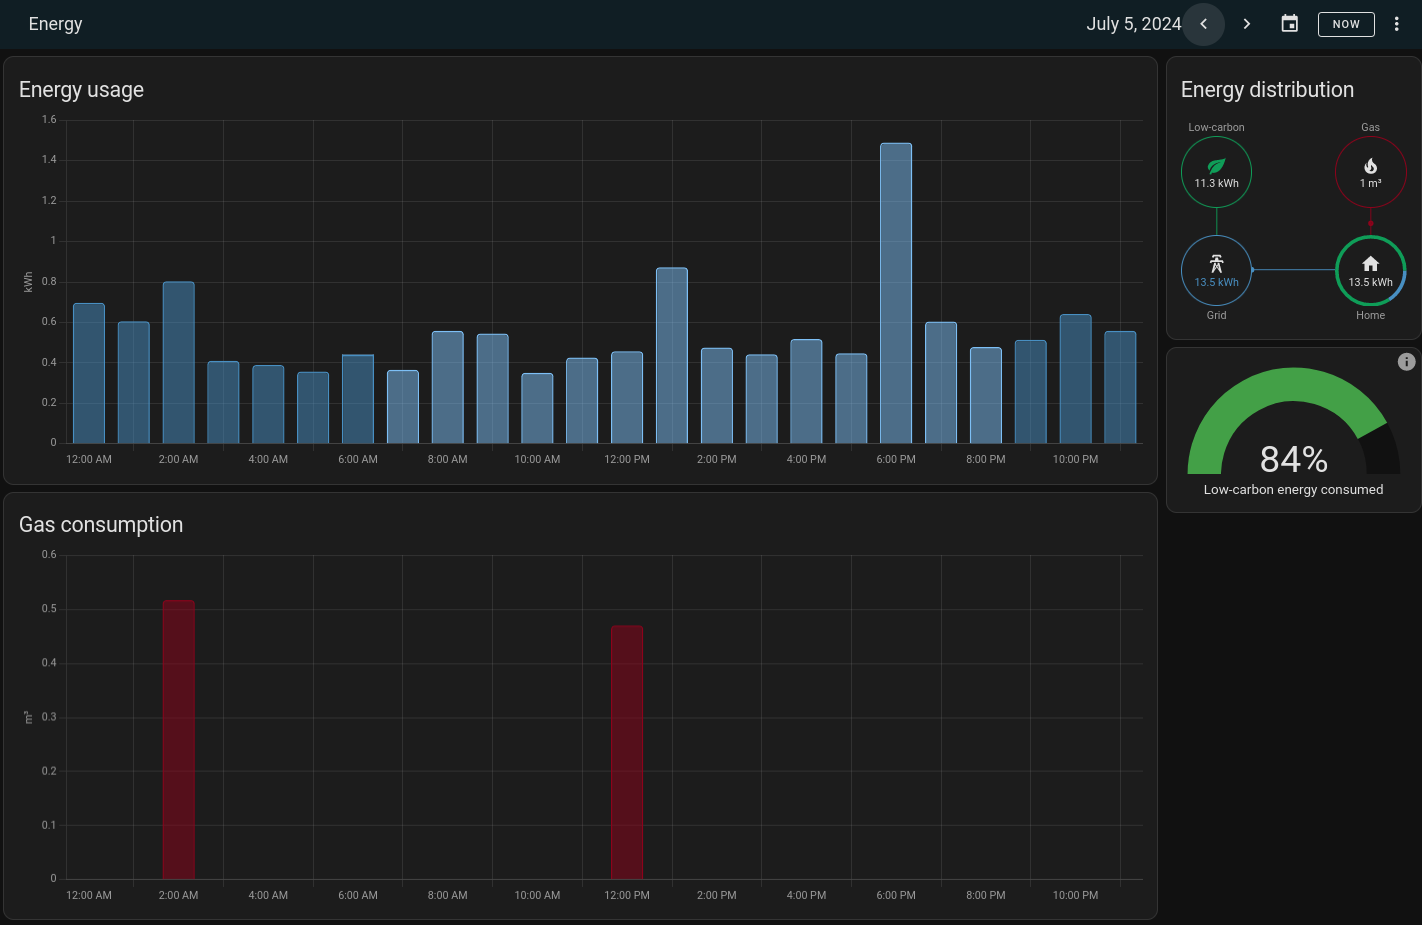Select the 10:00 PM energy usage bar
Image resolution: width=1422 pixels, height=925 pixels.
[1076, 379]
